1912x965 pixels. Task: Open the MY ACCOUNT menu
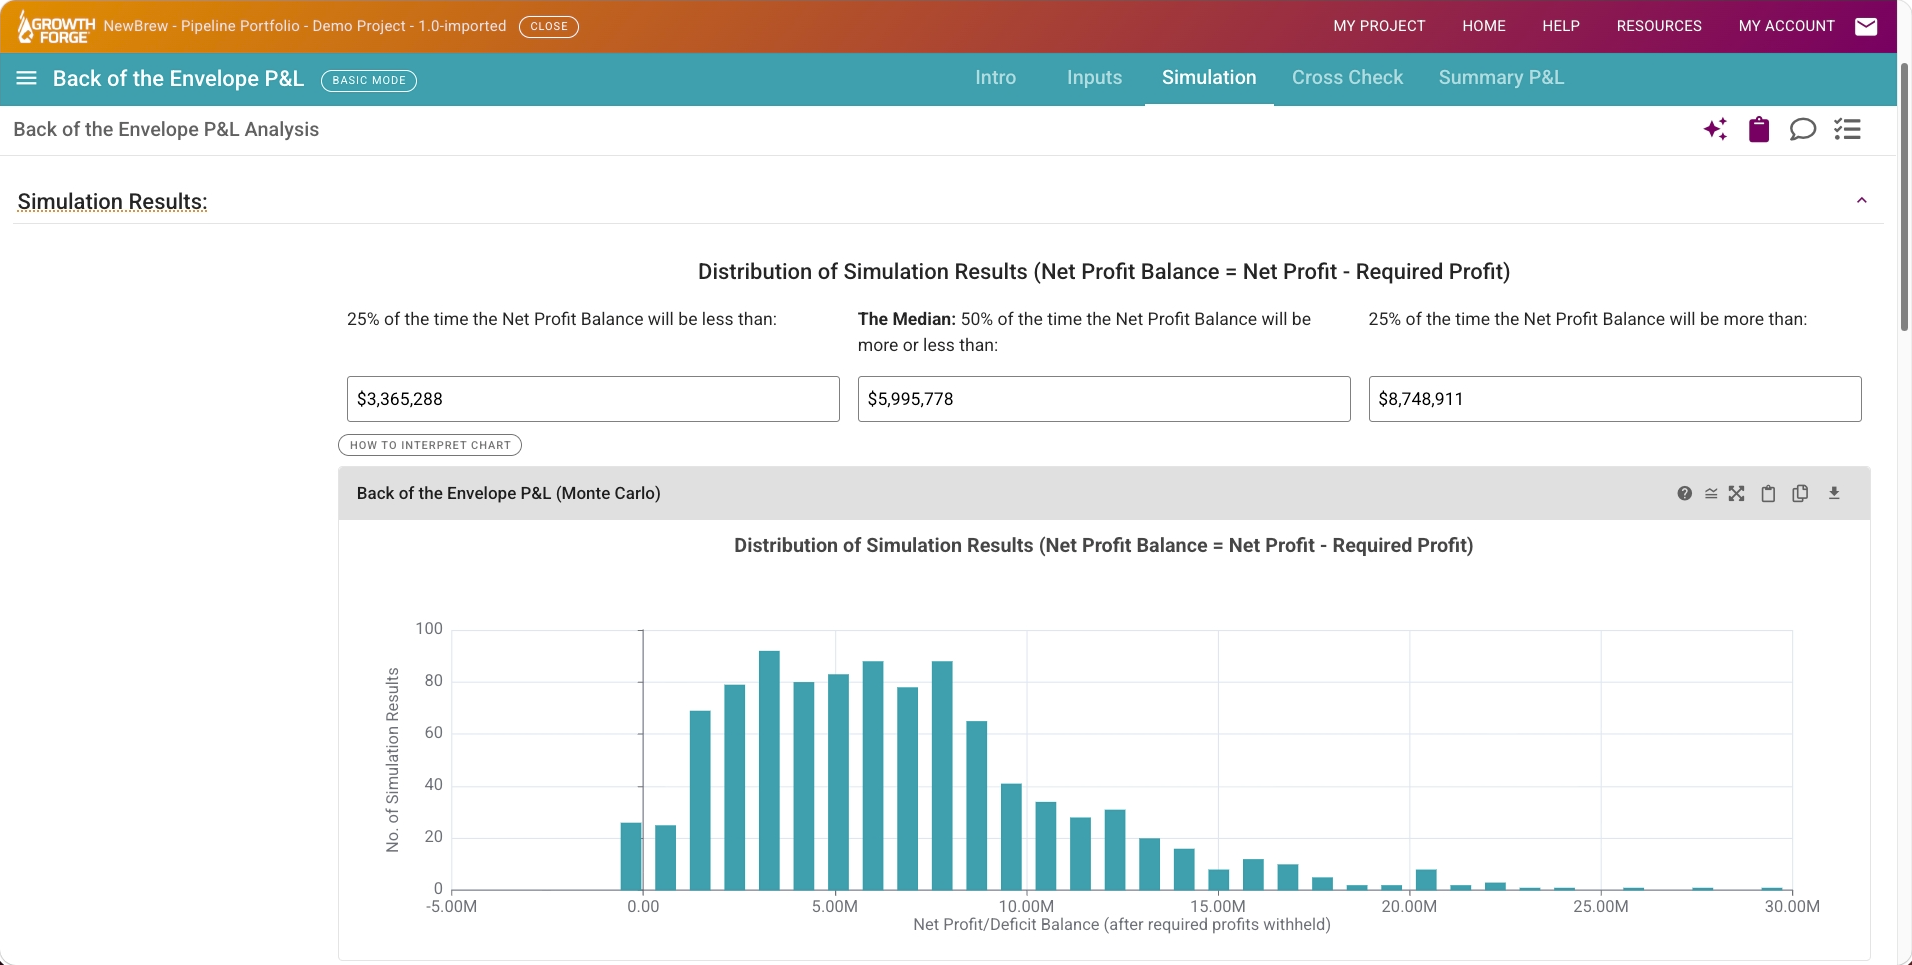1787,26
